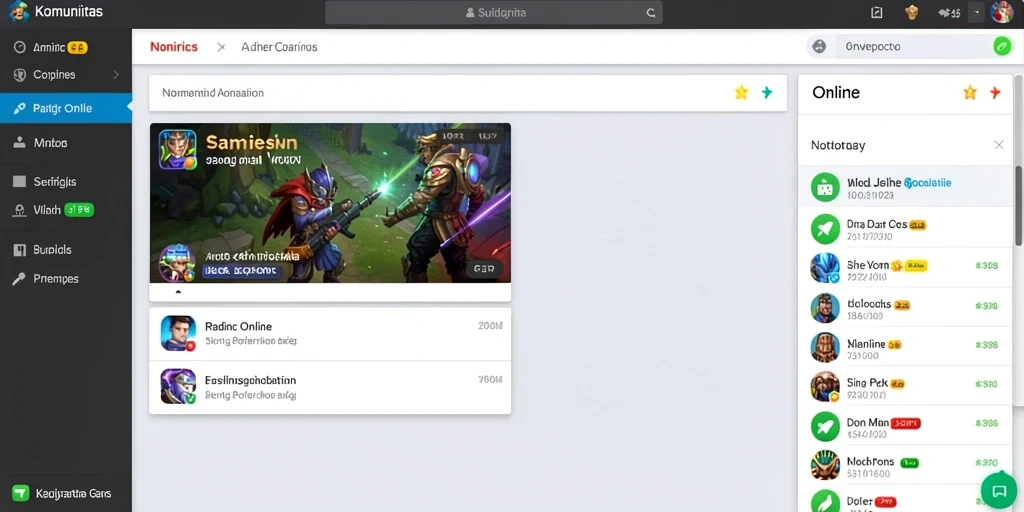Click the Mntos person icon

(20, 142)
